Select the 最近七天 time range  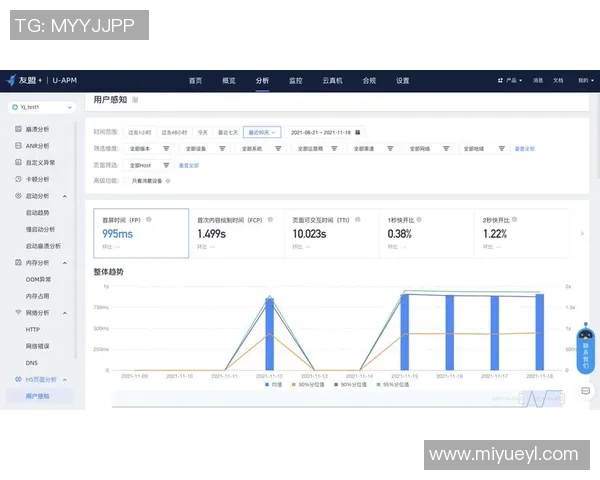coord(228,132)
